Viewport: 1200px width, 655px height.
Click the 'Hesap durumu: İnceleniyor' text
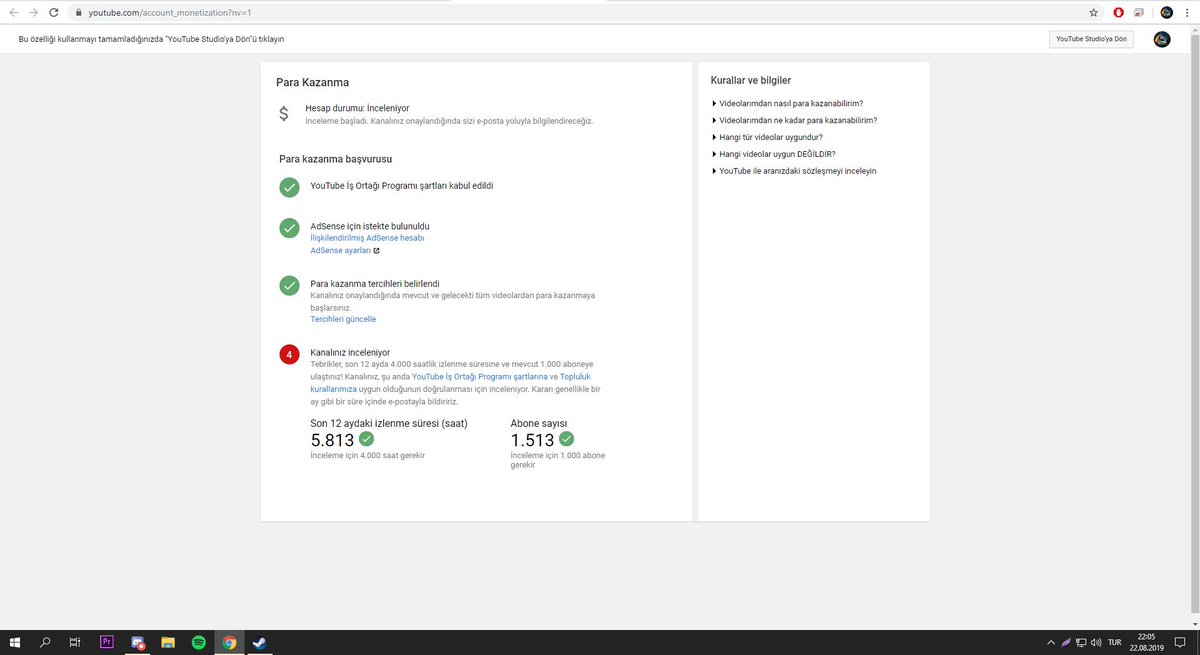click(x=357, y=108)
